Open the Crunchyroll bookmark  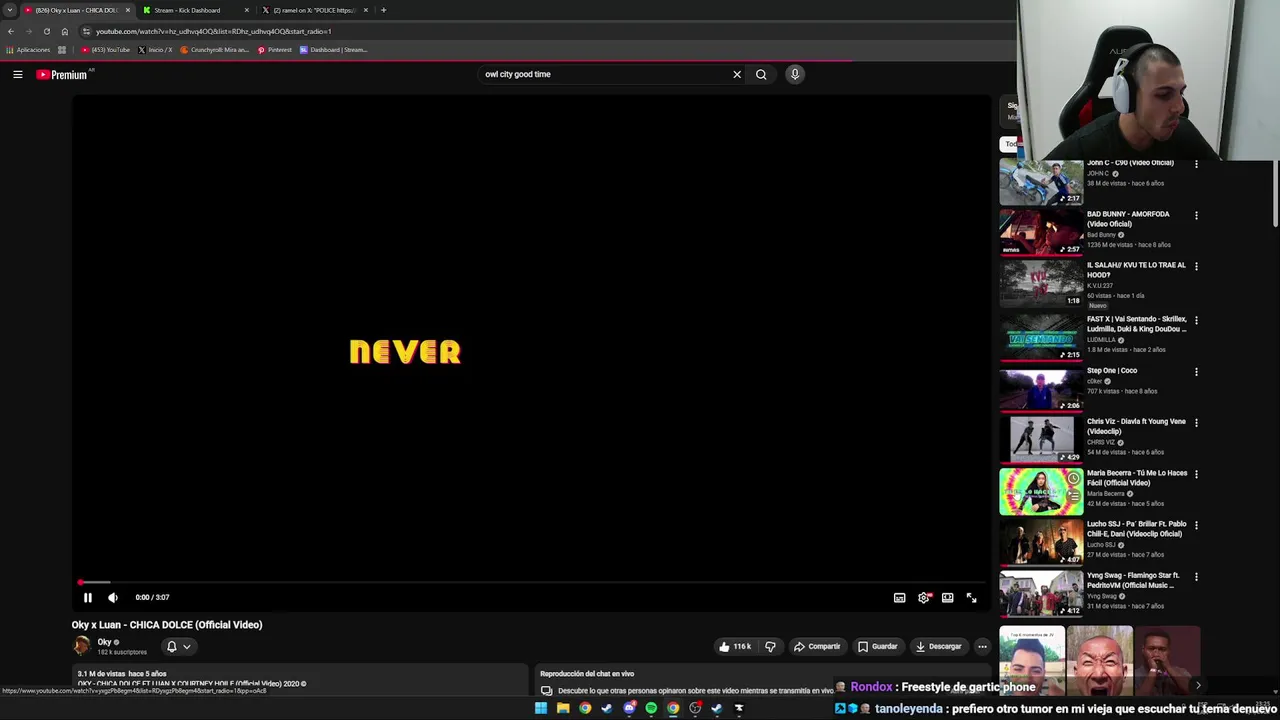pos(214,50)
